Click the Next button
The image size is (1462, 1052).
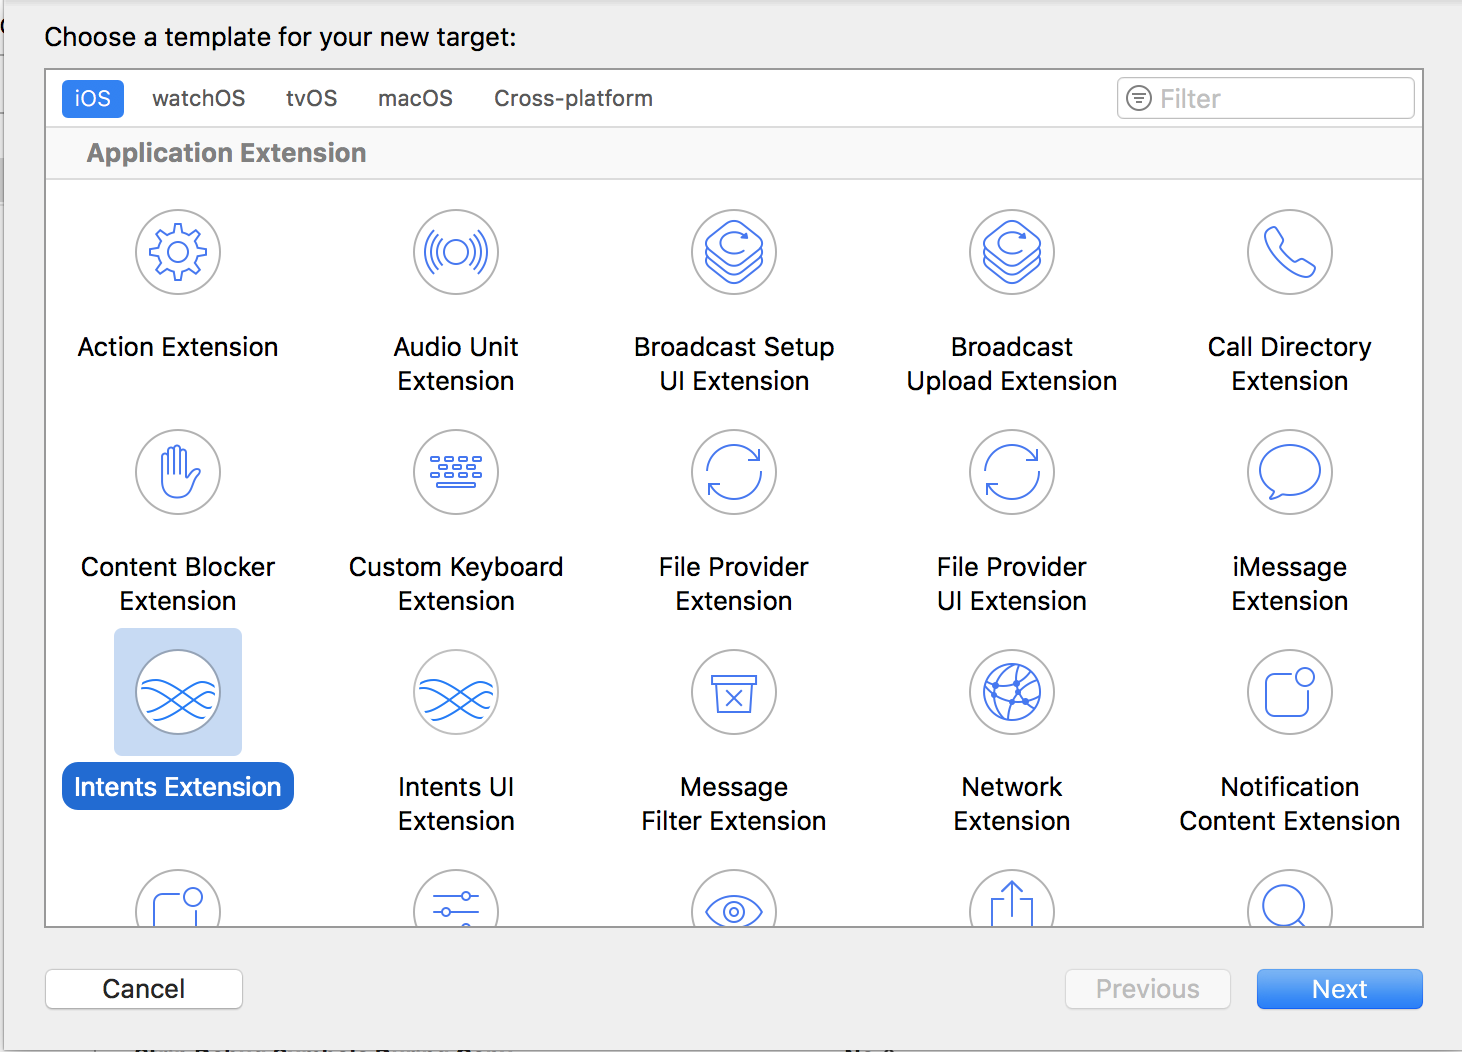[x=1339, y=989]
